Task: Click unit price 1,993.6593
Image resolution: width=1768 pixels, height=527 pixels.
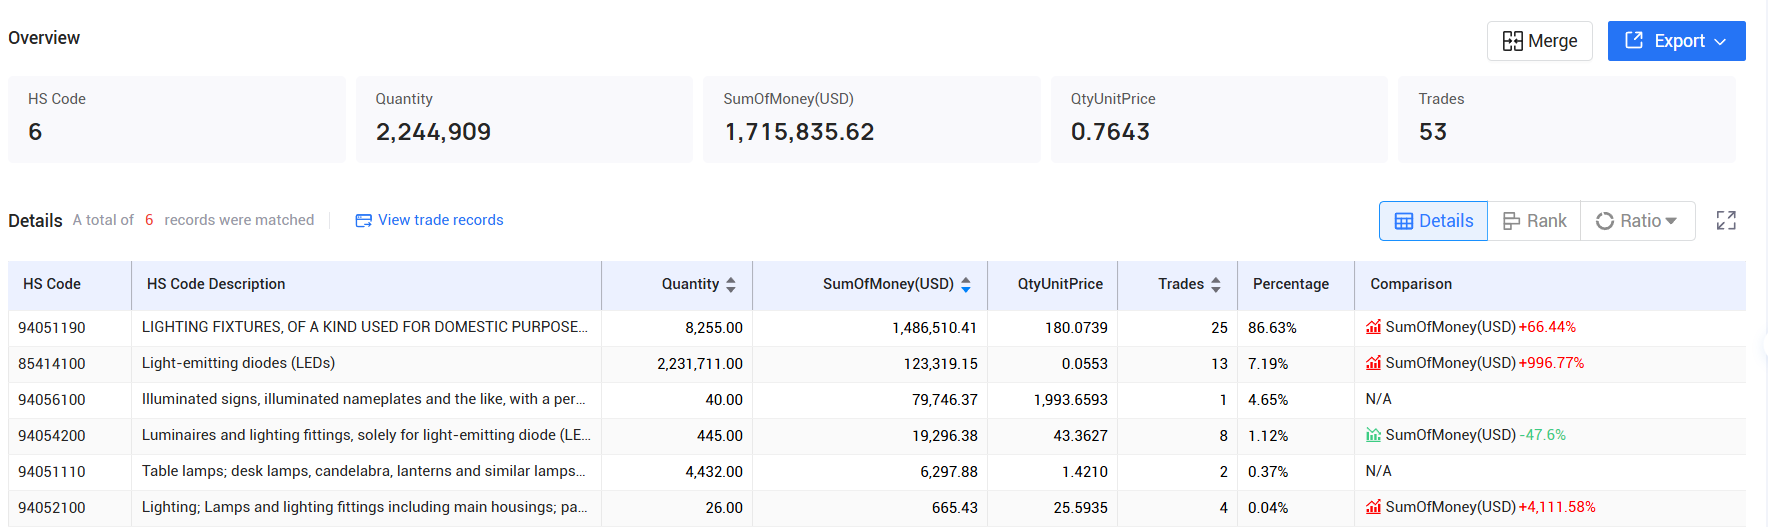Action: point(1071,400)
